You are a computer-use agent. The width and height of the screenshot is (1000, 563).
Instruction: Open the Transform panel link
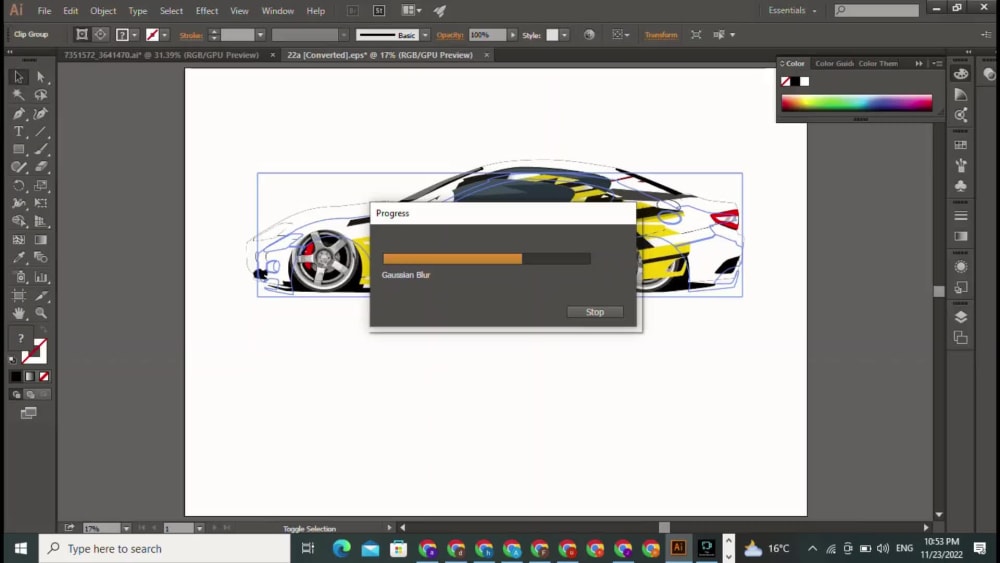661,35
